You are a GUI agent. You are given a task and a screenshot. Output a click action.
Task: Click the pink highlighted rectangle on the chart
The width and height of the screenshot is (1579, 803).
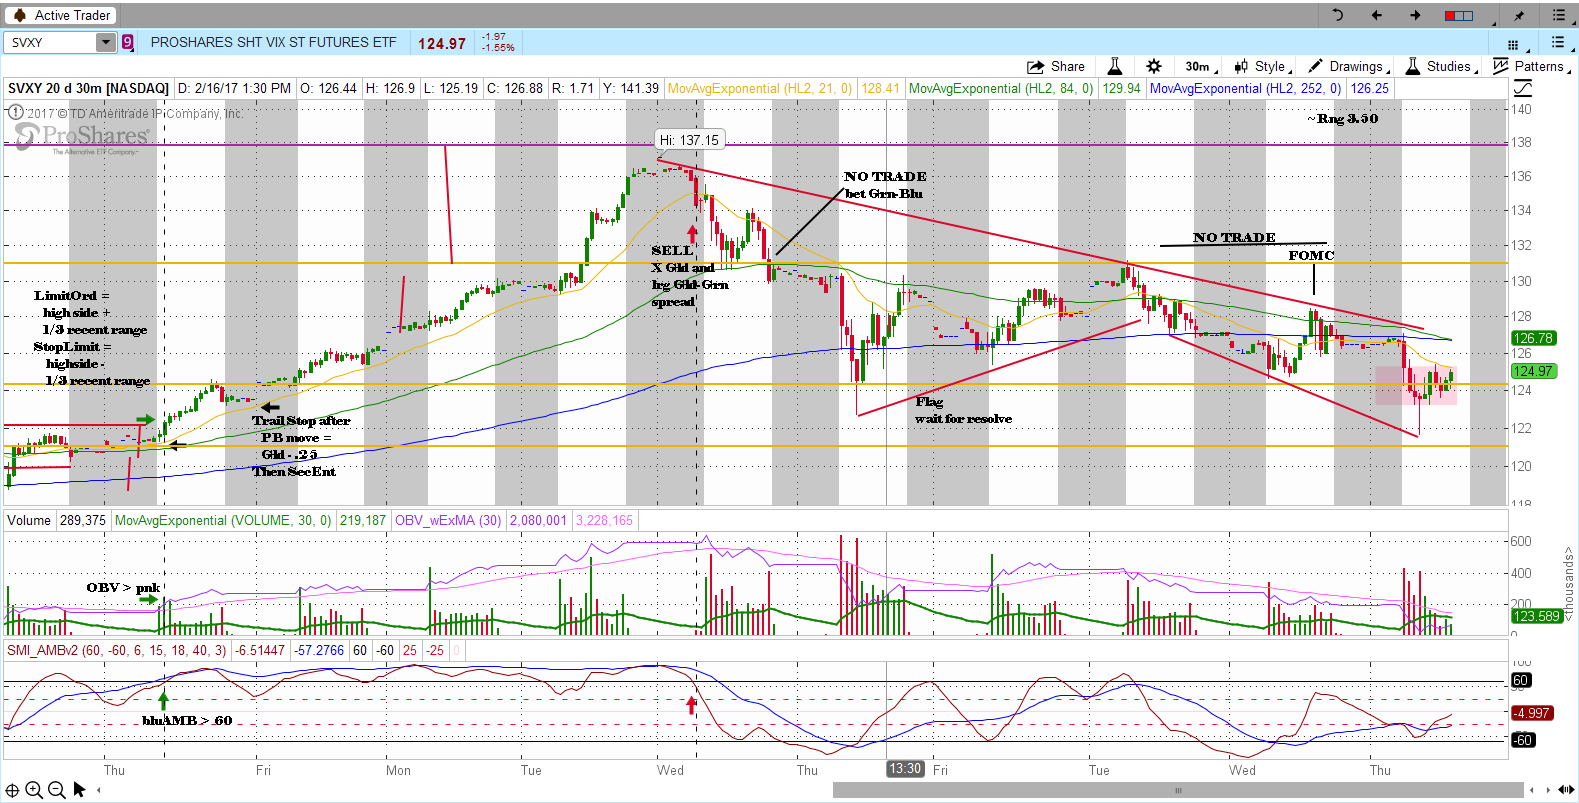[x=1416, y=385]
